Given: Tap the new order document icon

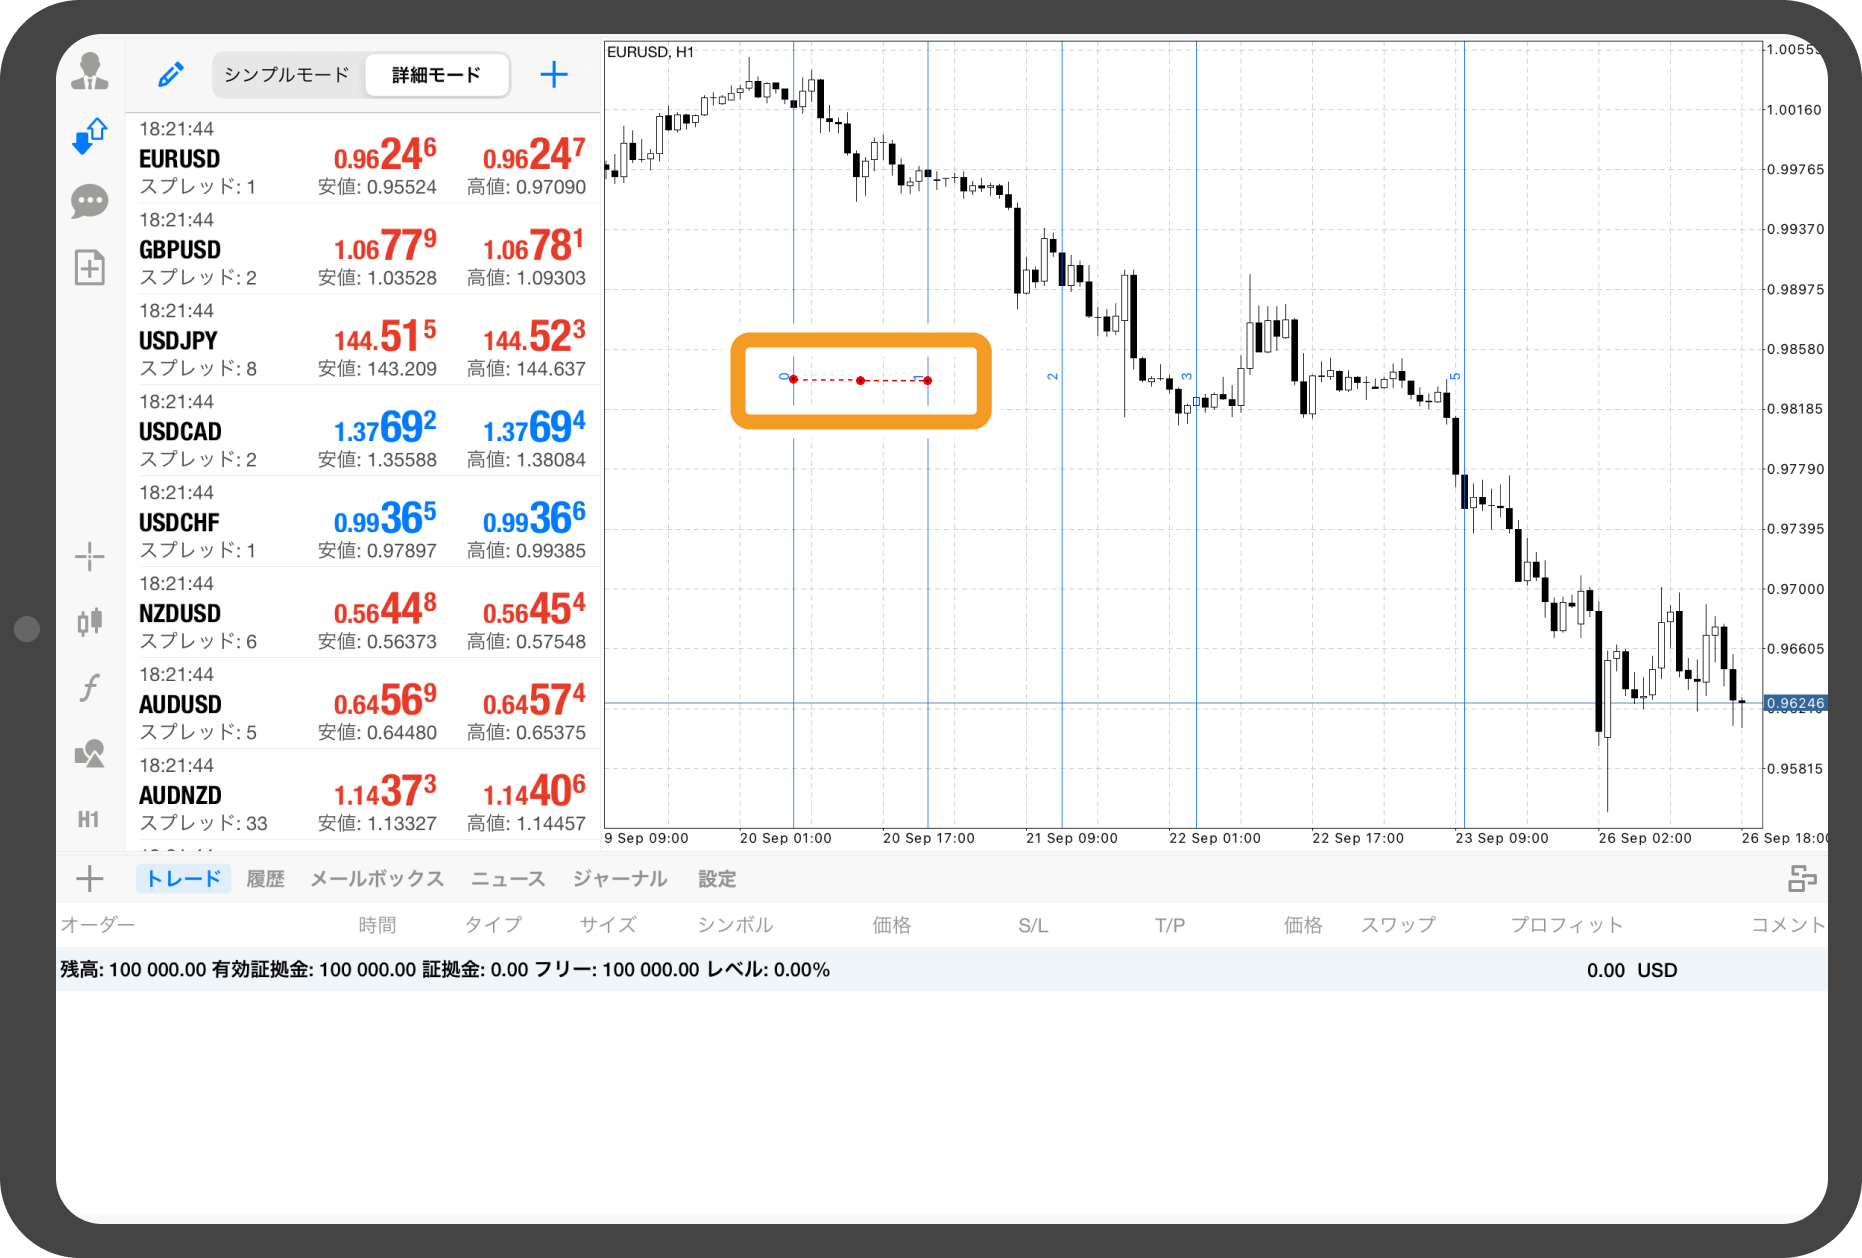Looking at the screenshot, I should point(90,267).
